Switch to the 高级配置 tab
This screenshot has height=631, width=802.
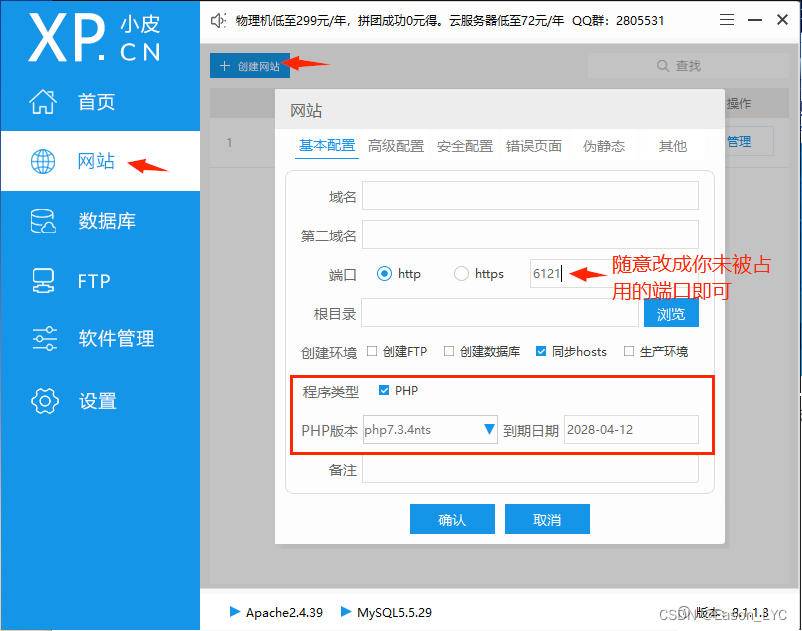tap(396, 146)
